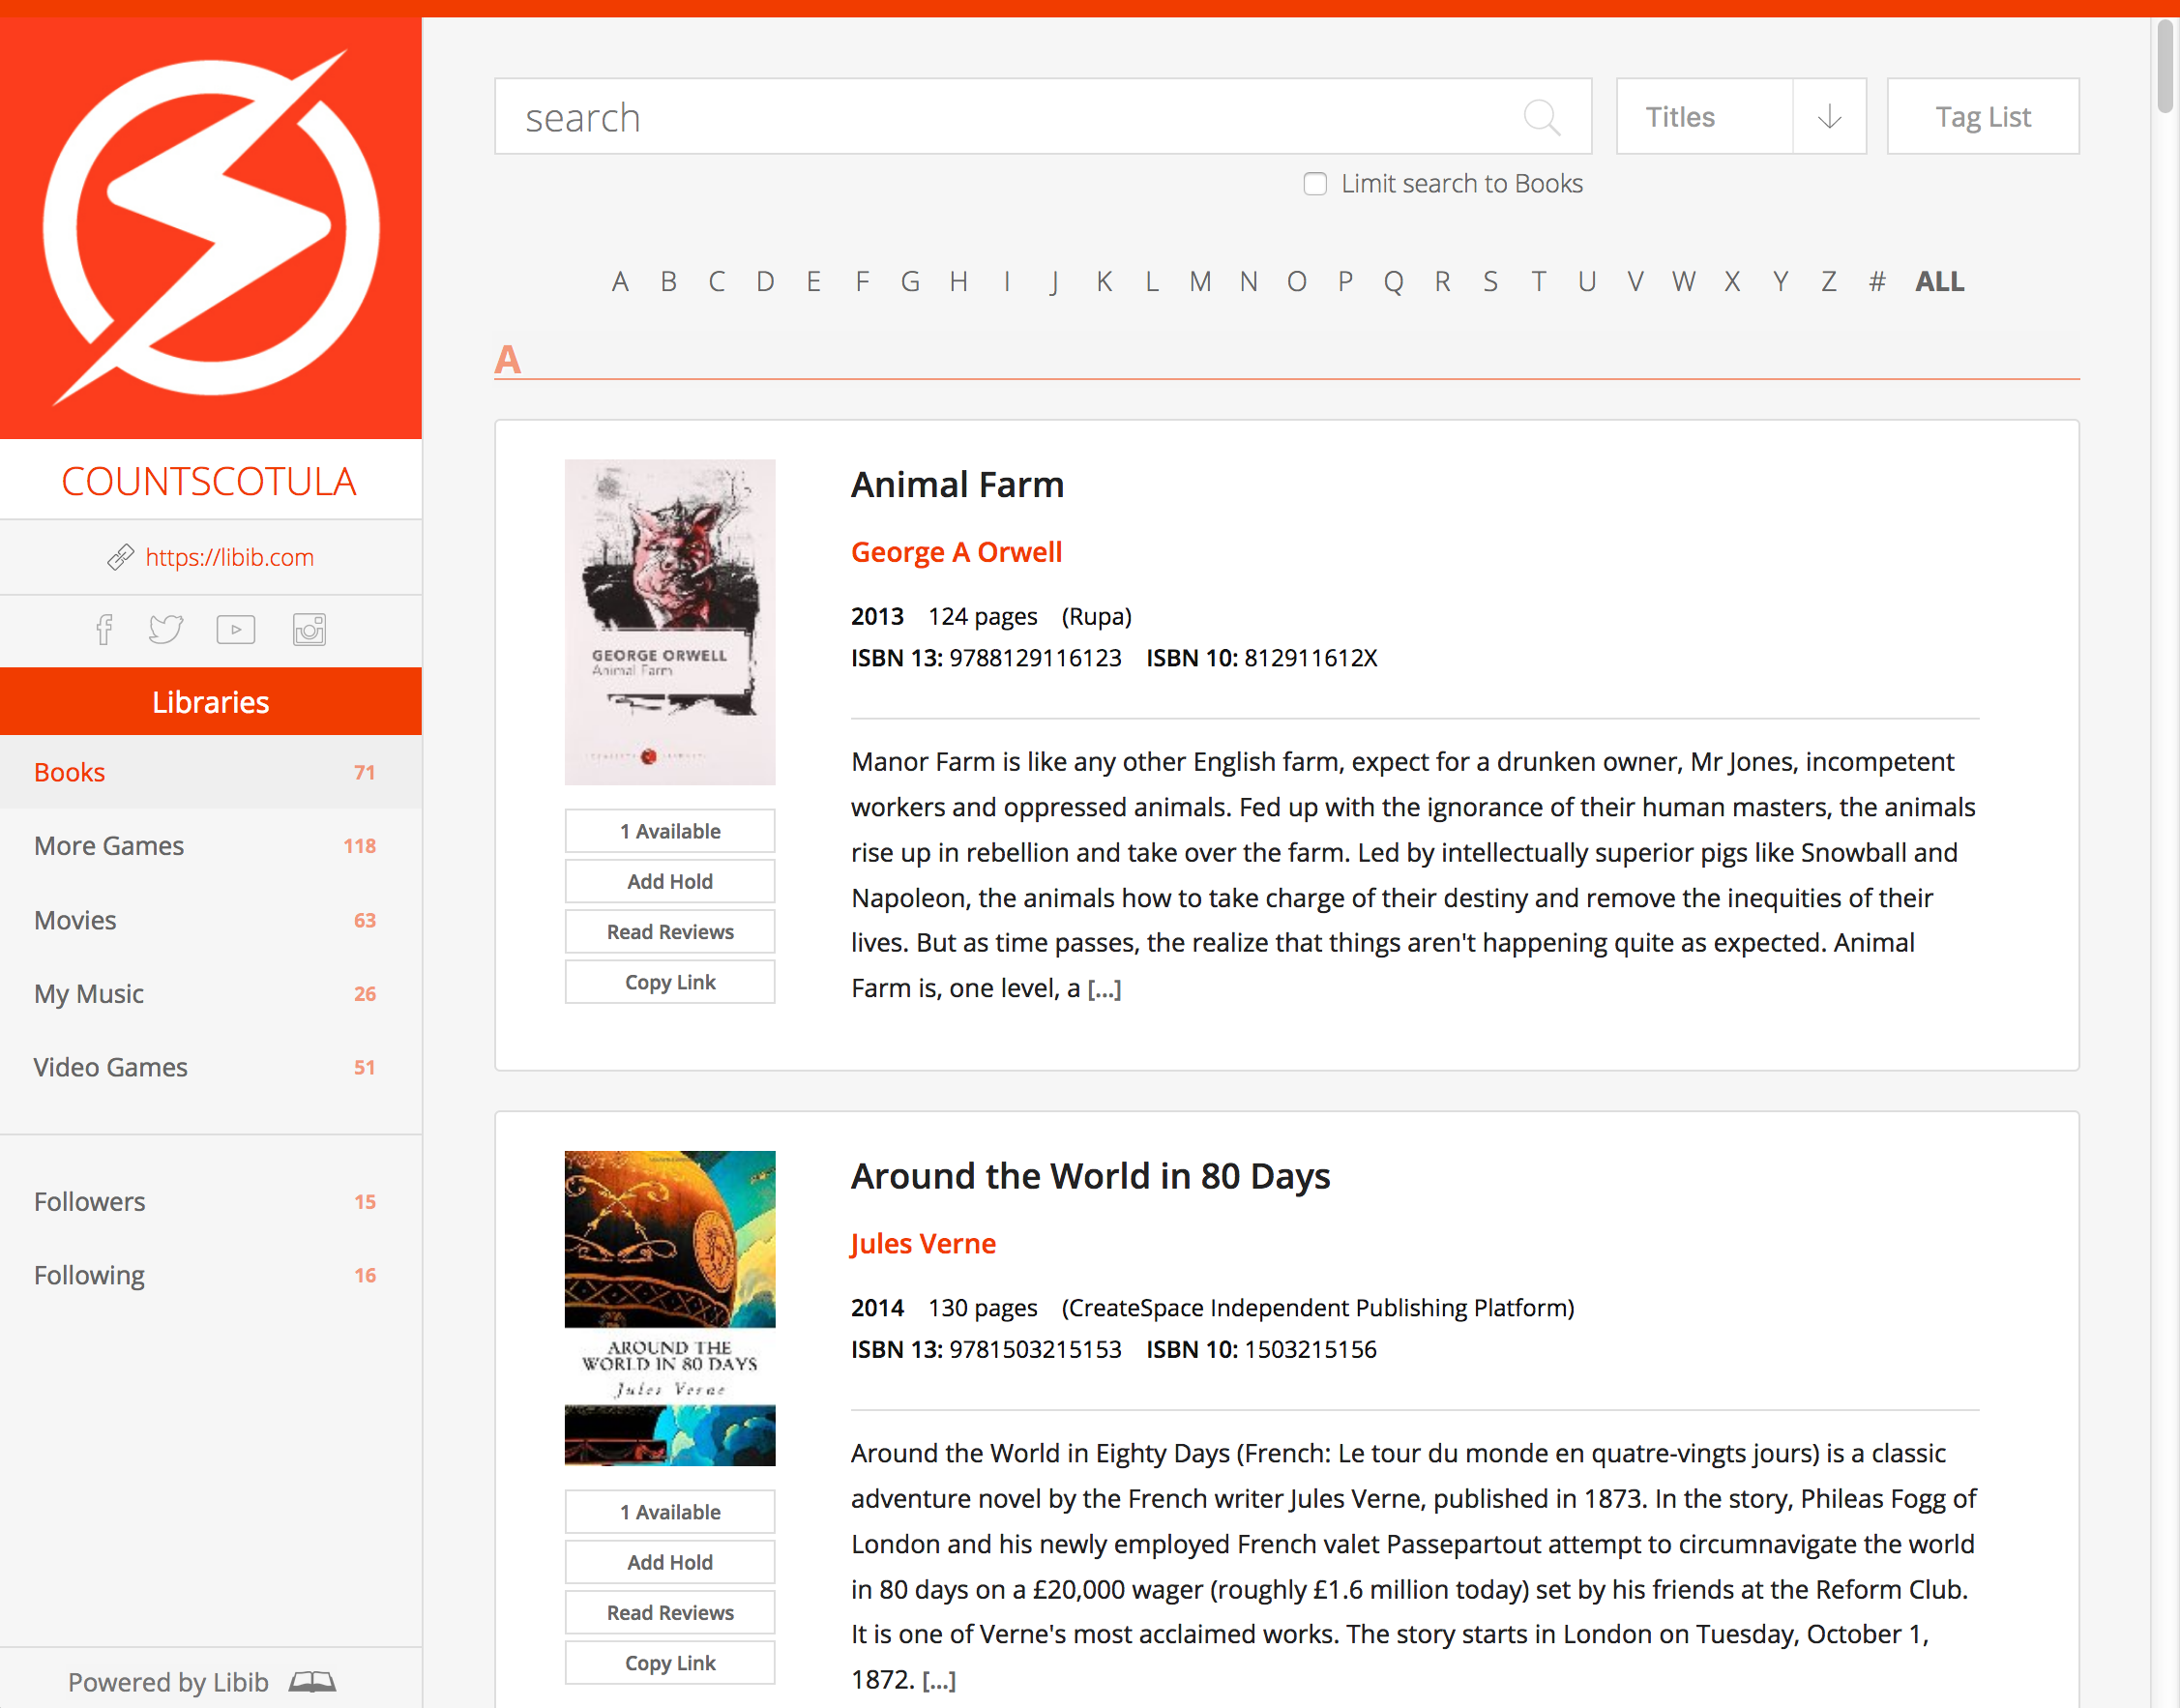Open the Twitter bird icon
The width and height of the screenshot is (2180, 1708).
tap(166, 629)
